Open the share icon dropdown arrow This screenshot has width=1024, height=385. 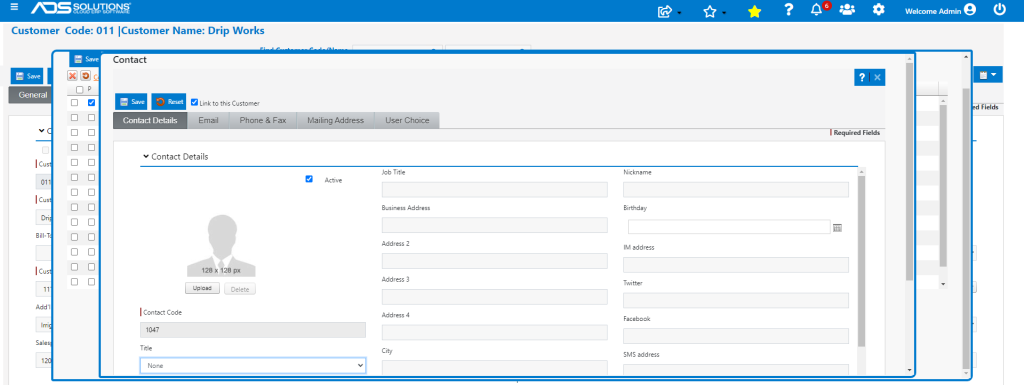[680, 13]
